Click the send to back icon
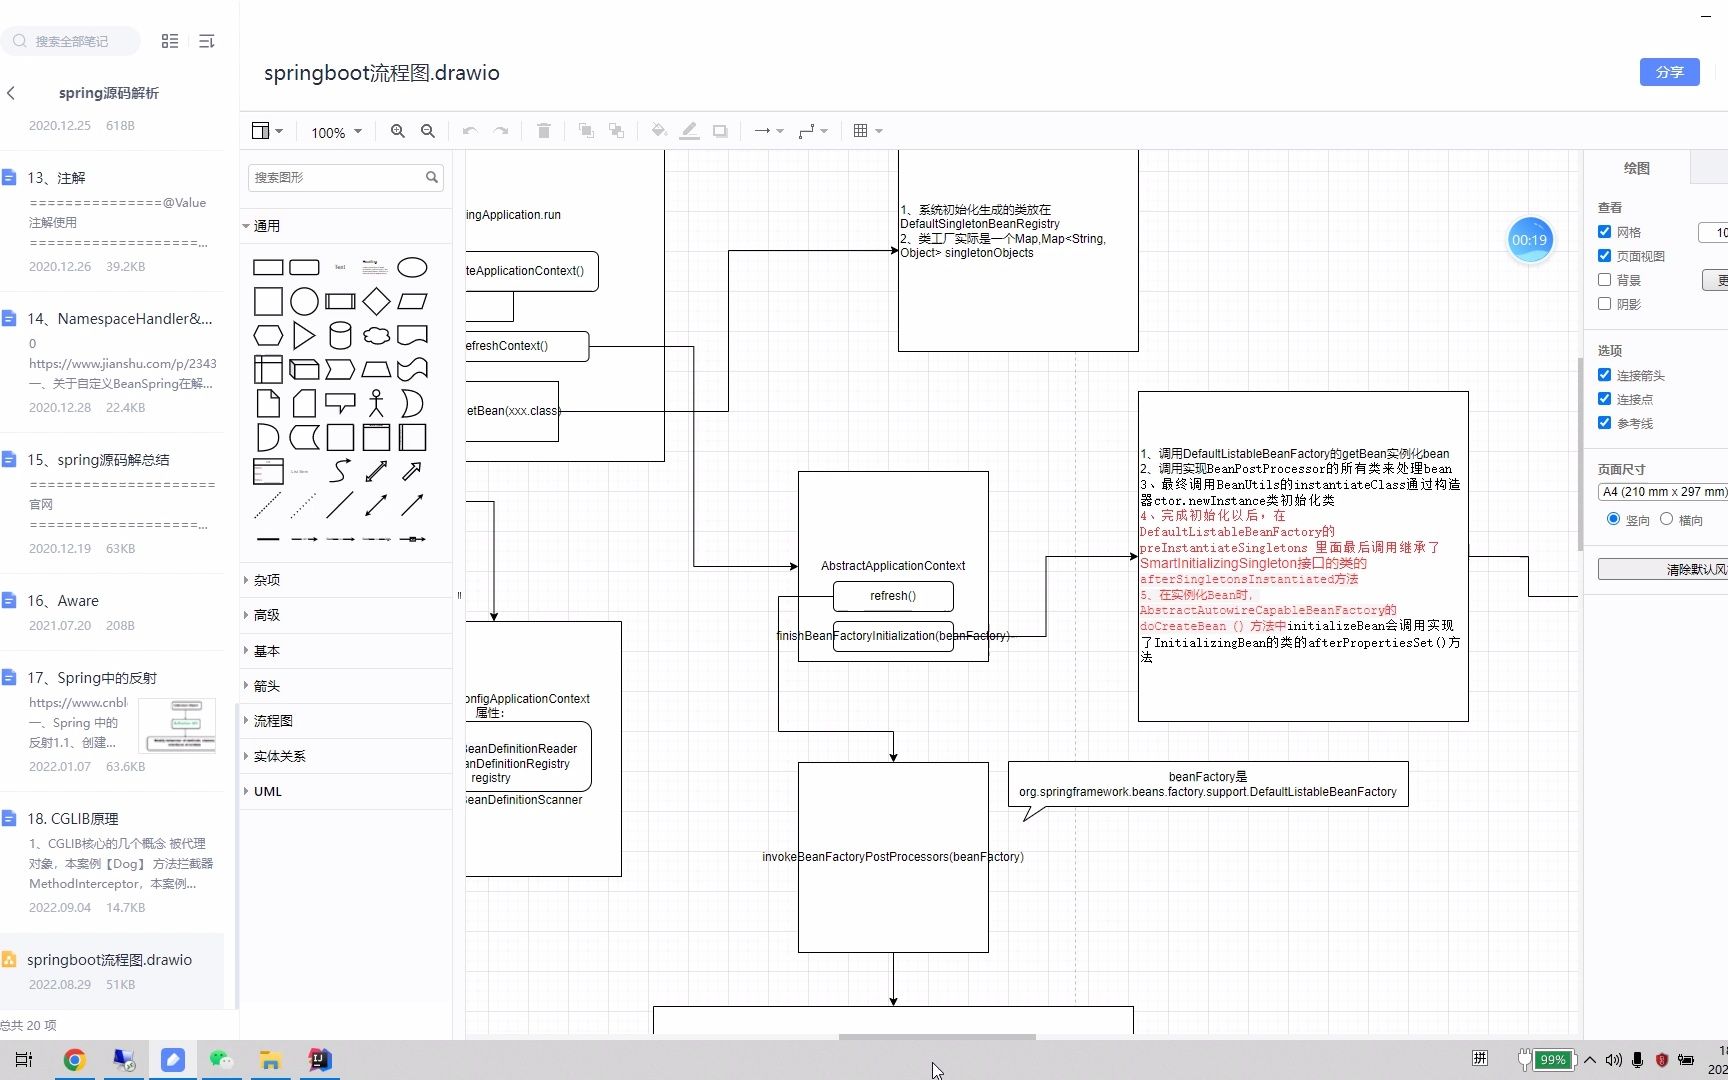The image size is (1728, 1080). click(616, 131)
